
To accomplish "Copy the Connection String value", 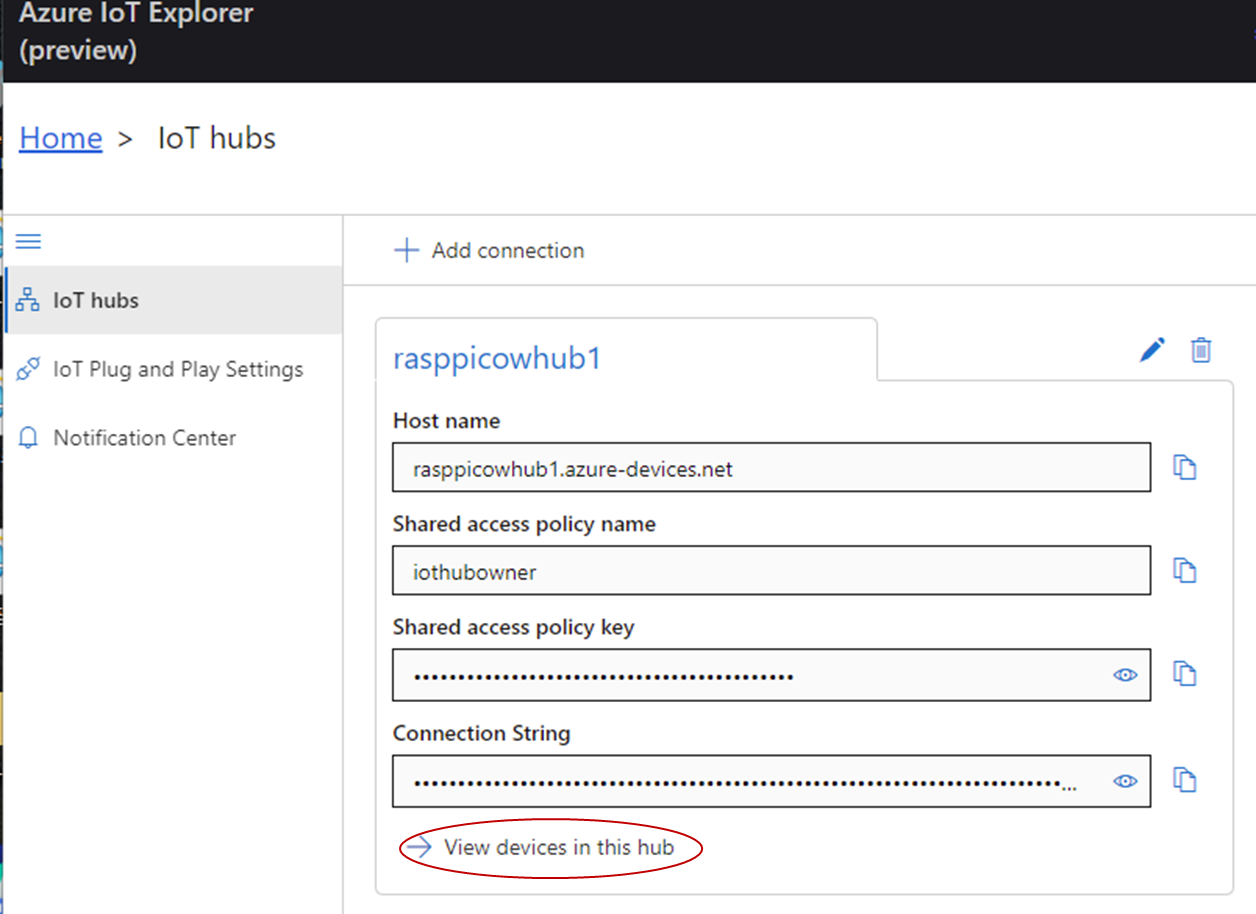I will [x=1185, y=780].
